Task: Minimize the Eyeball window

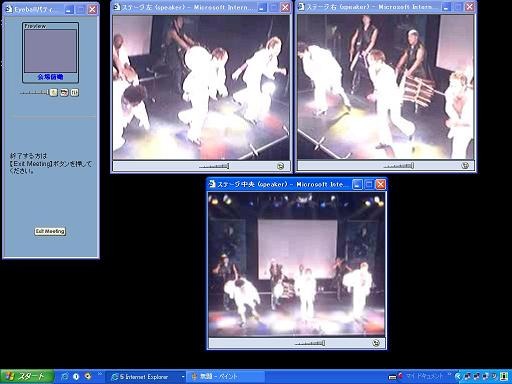Action: pos(69,9)
